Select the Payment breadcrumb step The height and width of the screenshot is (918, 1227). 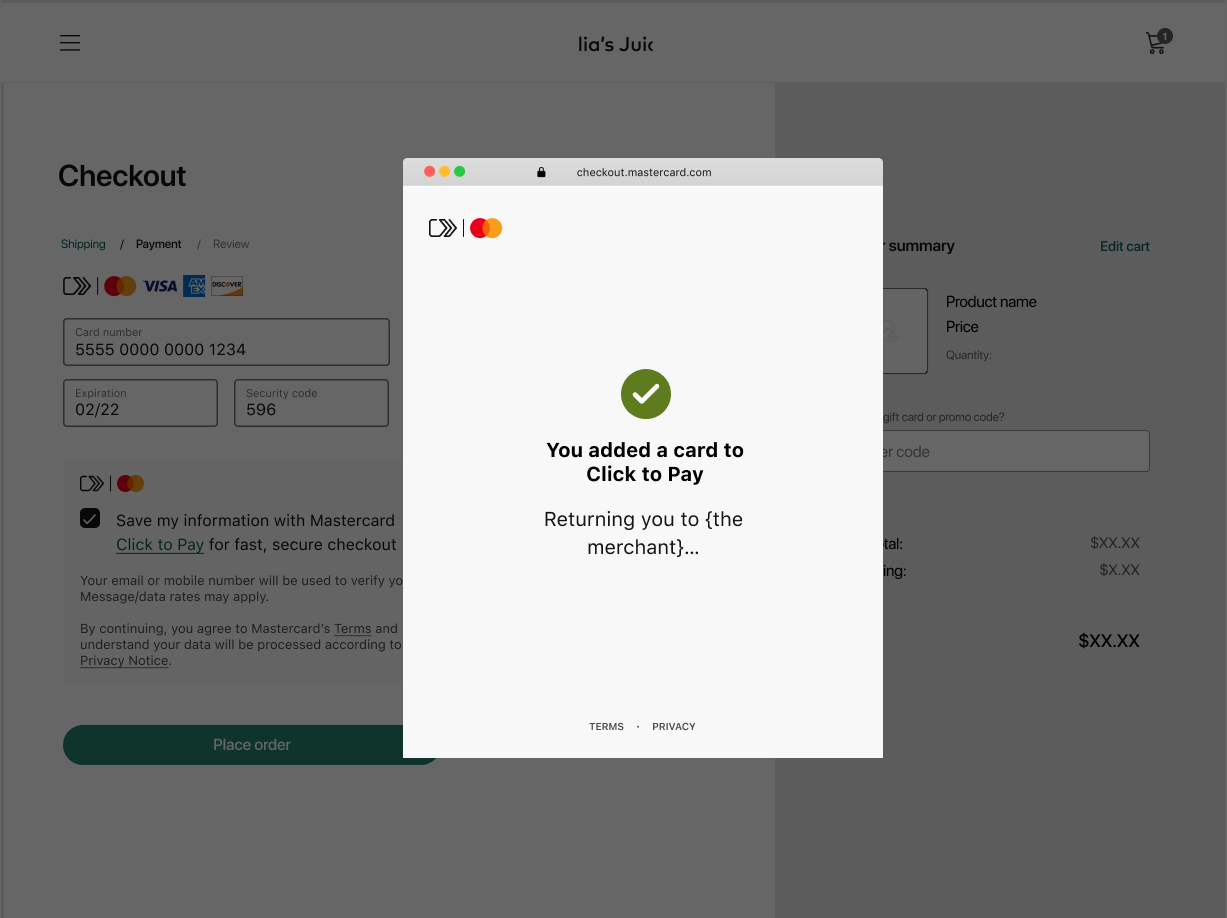(159, 244)
